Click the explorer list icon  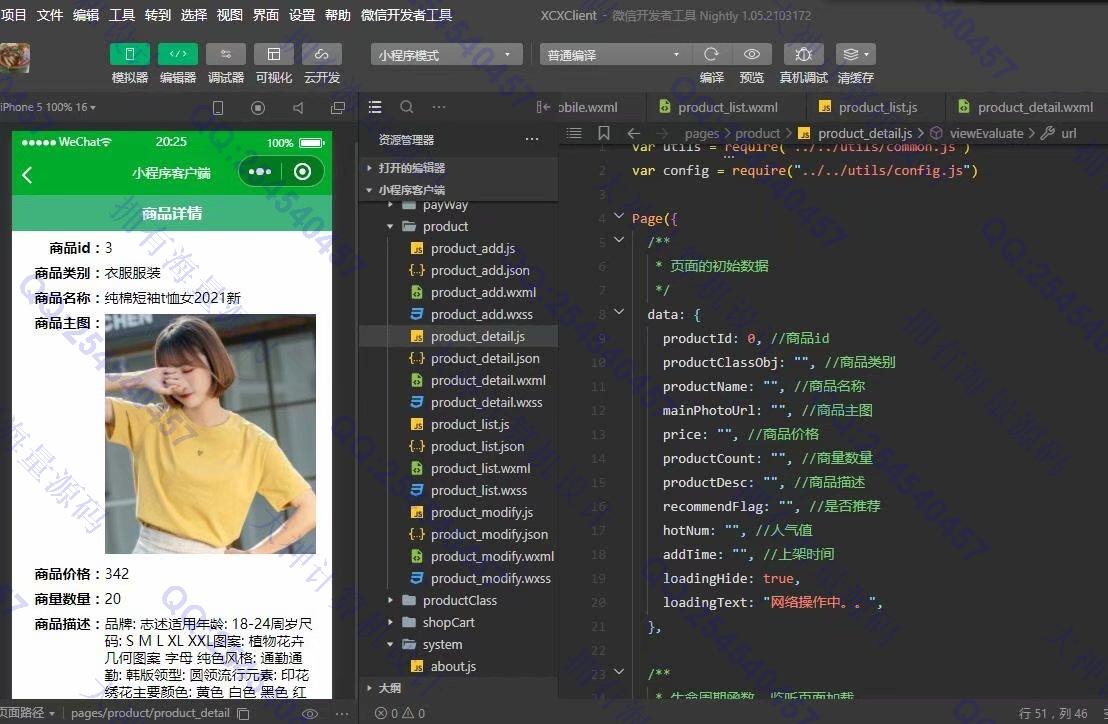[x=375, y=107]
